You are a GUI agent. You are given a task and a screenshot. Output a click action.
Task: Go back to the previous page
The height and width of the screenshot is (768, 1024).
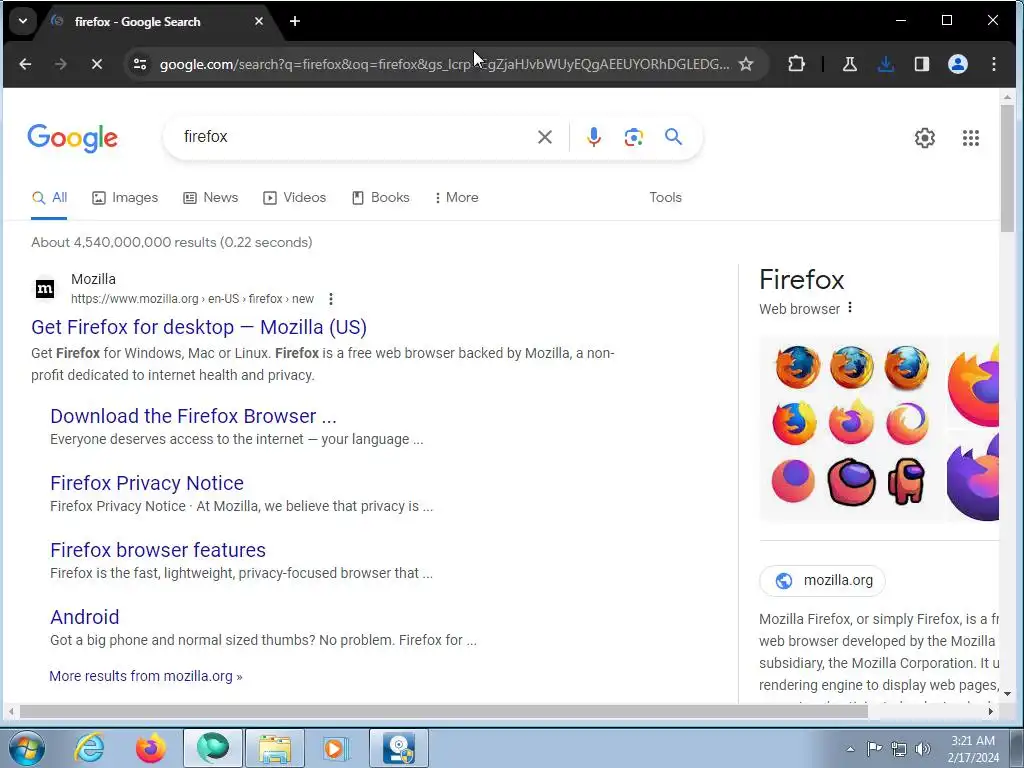coord(25,64)
